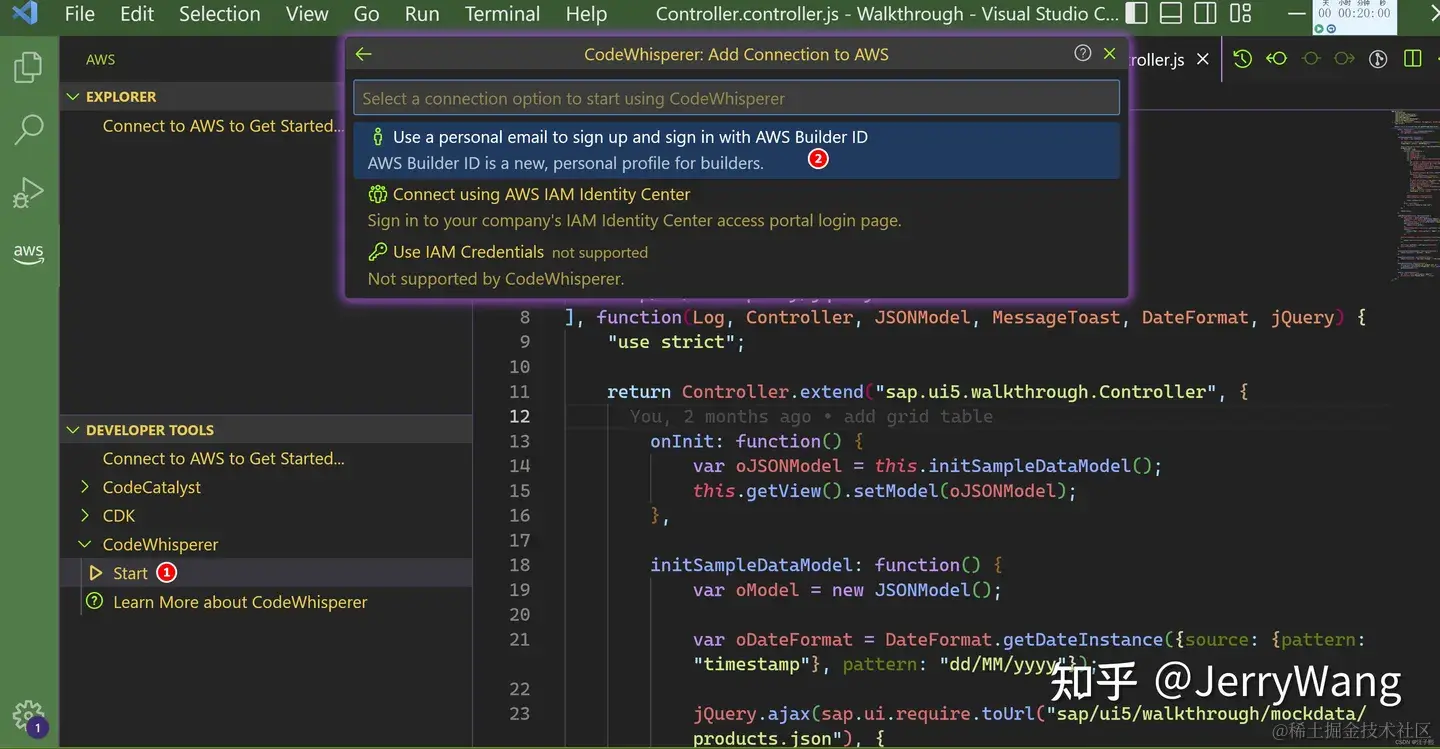
Task: Click the person icon for the AWS Builder ID option
Action: pyautogui.click(x=378, y=137)
